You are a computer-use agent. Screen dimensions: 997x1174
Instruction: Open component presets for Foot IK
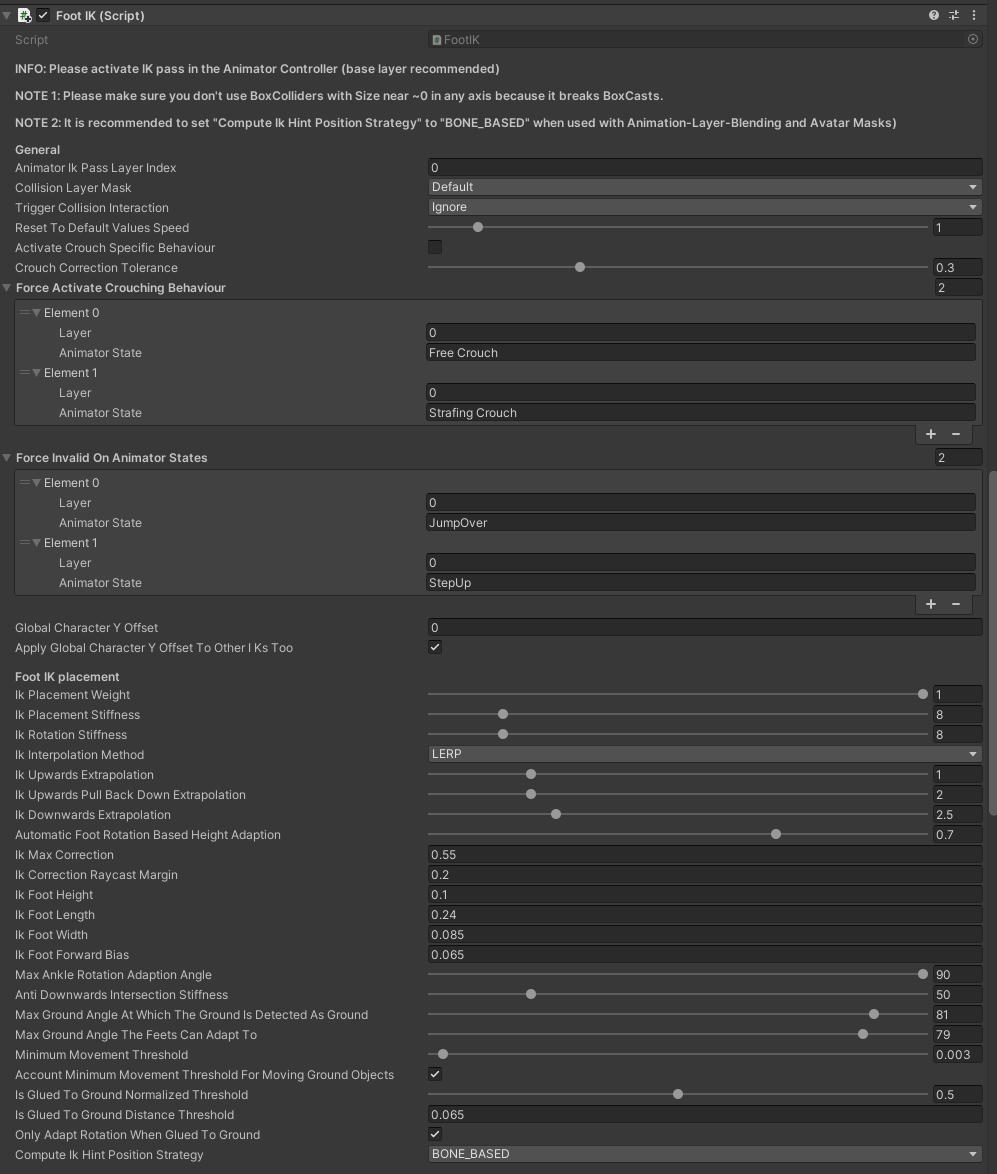point(954,15)
